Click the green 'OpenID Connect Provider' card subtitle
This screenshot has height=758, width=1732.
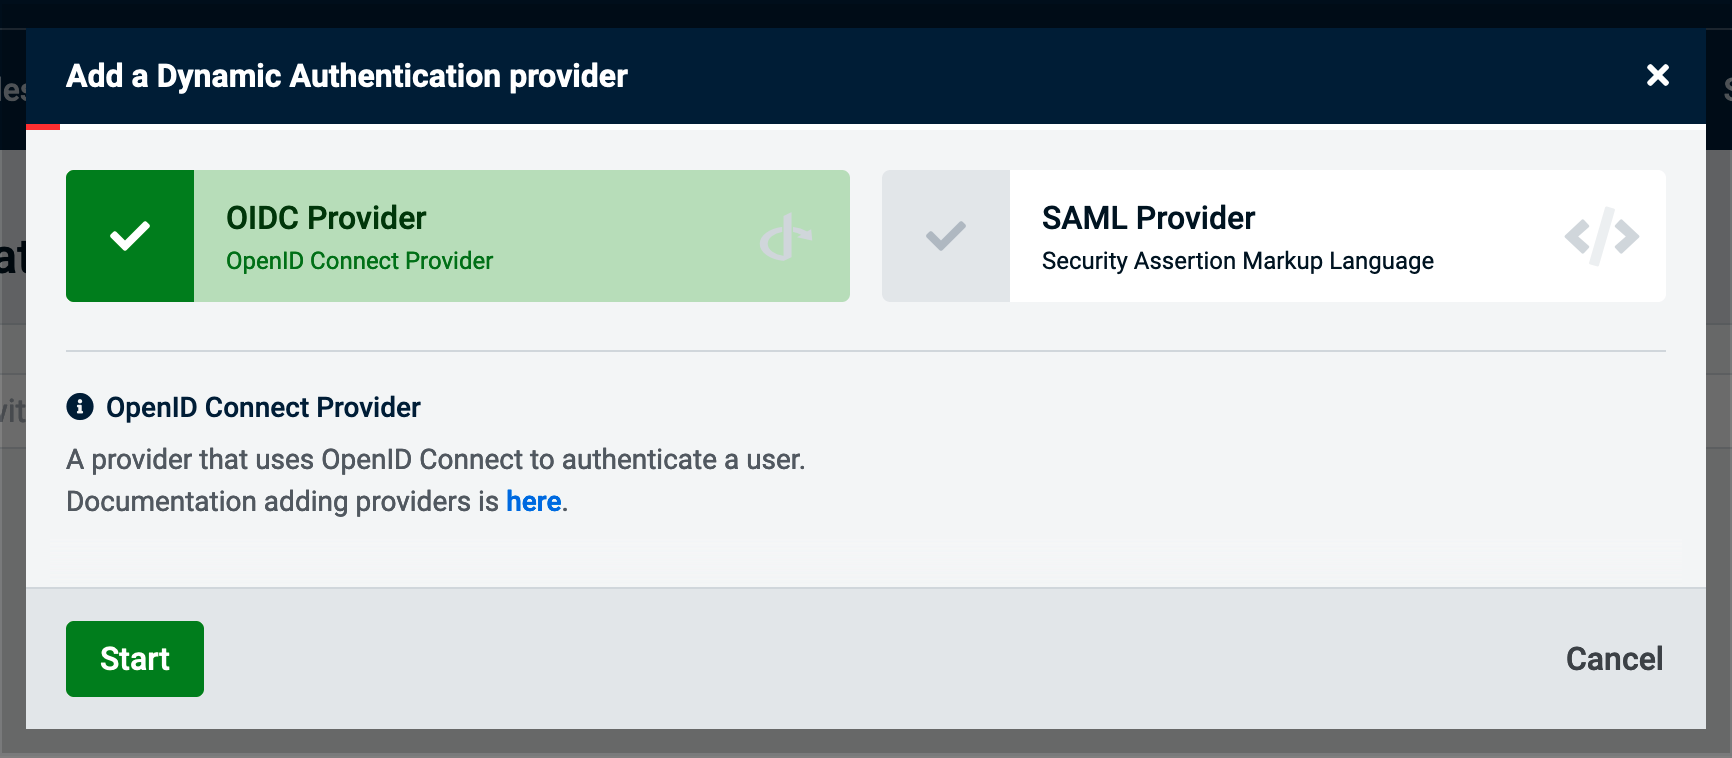click(x=359, y=261)
